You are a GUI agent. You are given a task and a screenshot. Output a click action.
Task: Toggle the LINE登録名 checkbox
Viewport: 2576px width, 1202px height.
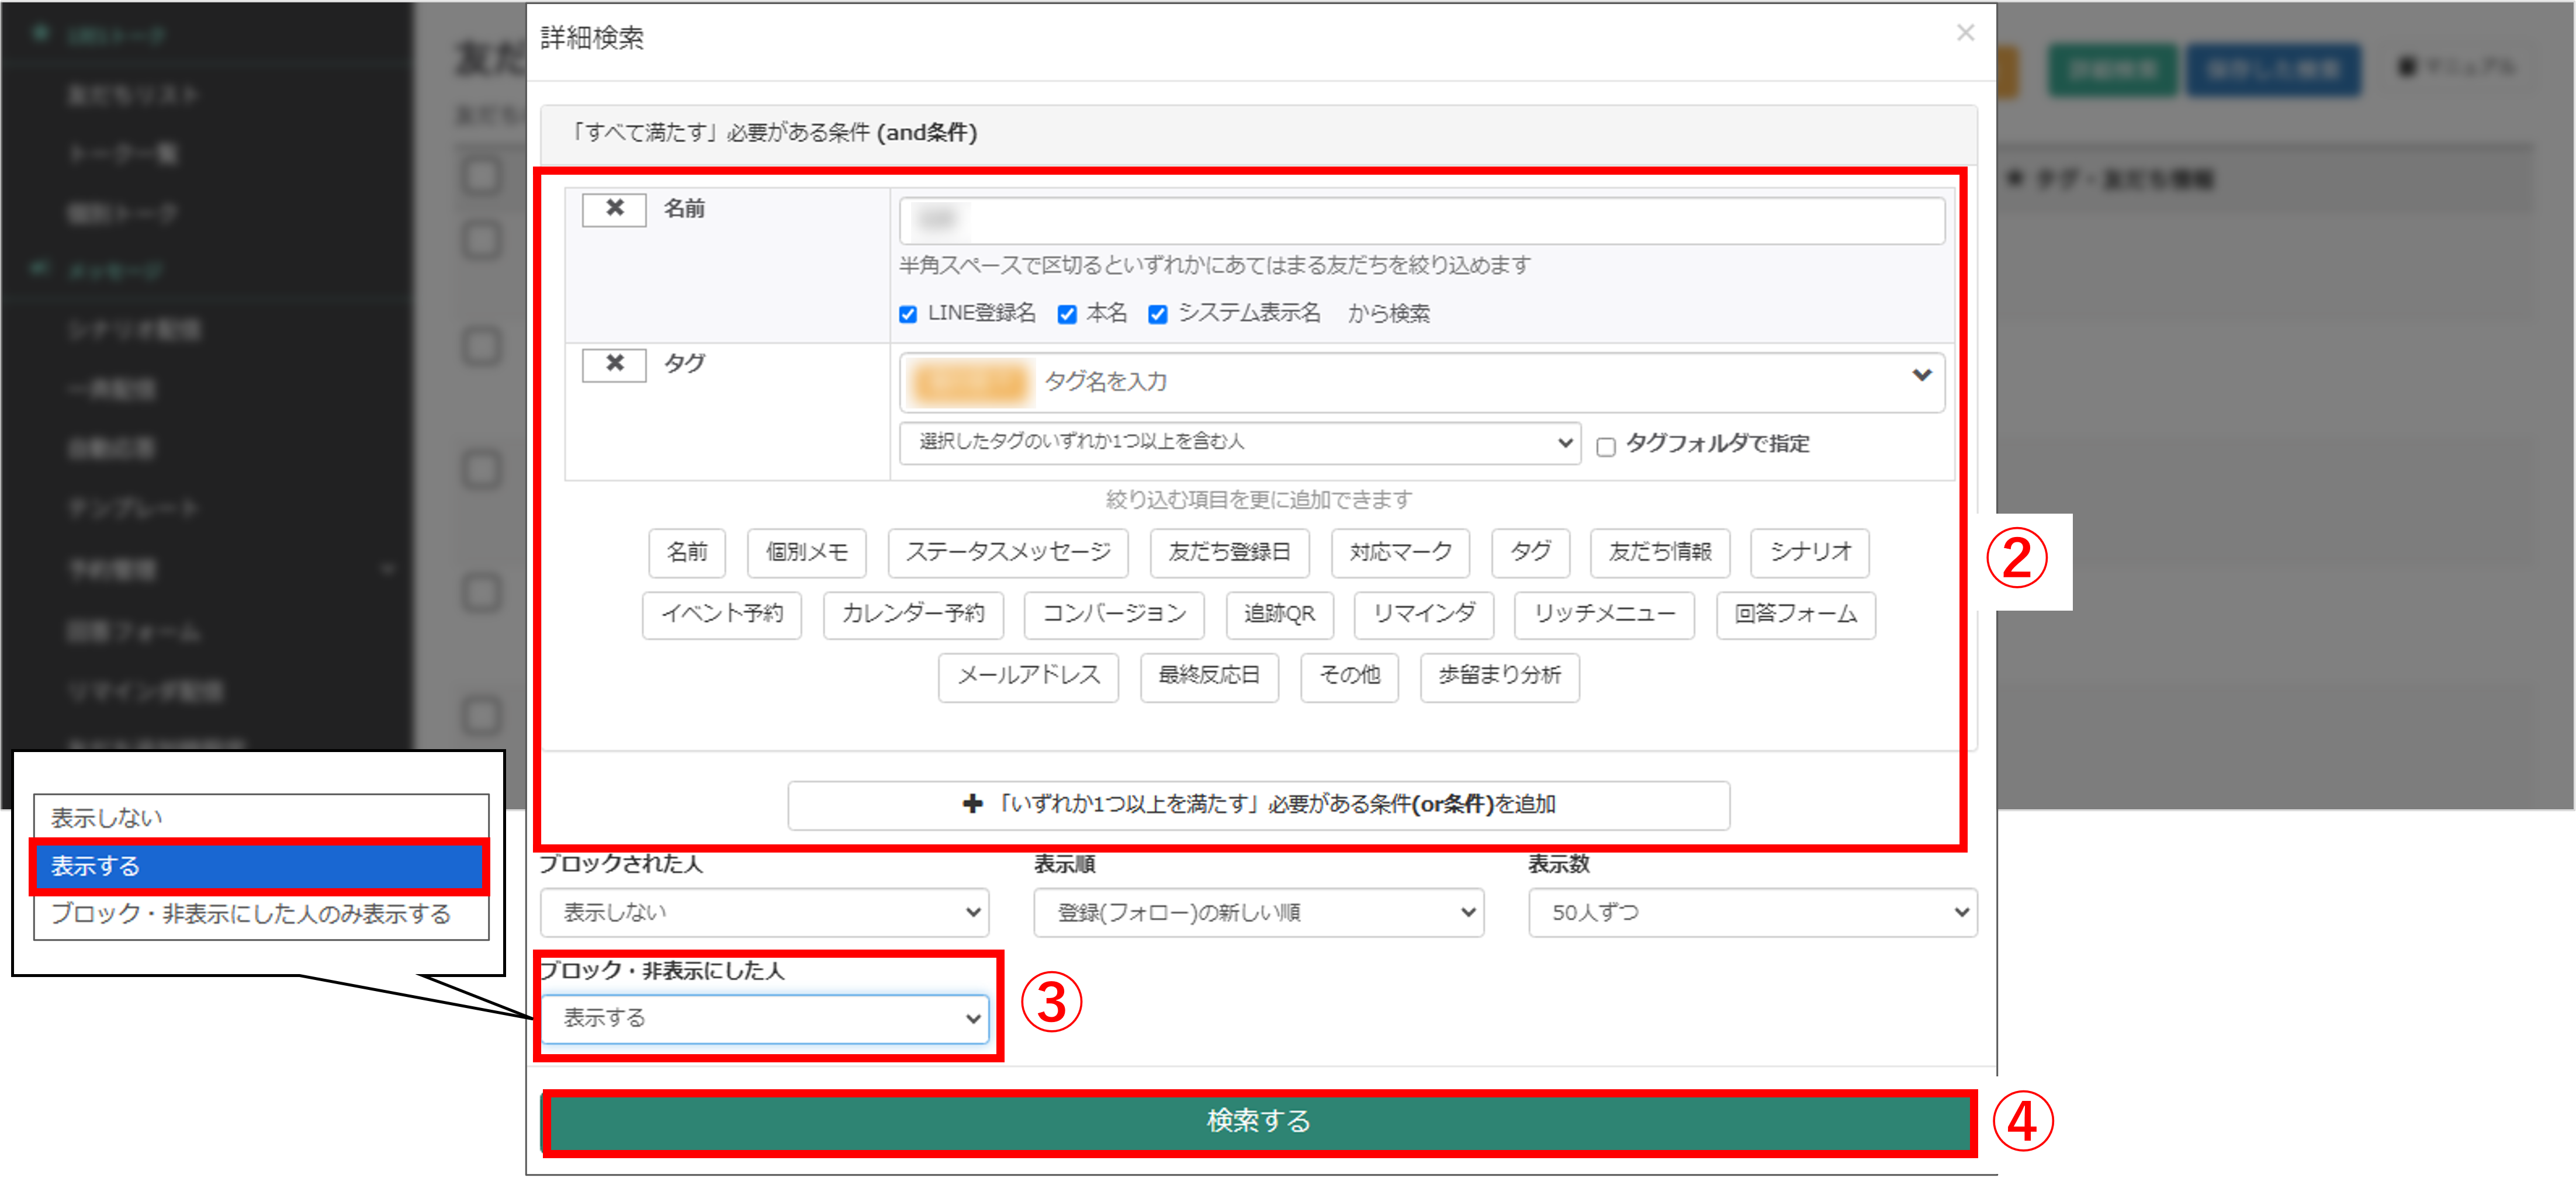[x=908, y=314]
